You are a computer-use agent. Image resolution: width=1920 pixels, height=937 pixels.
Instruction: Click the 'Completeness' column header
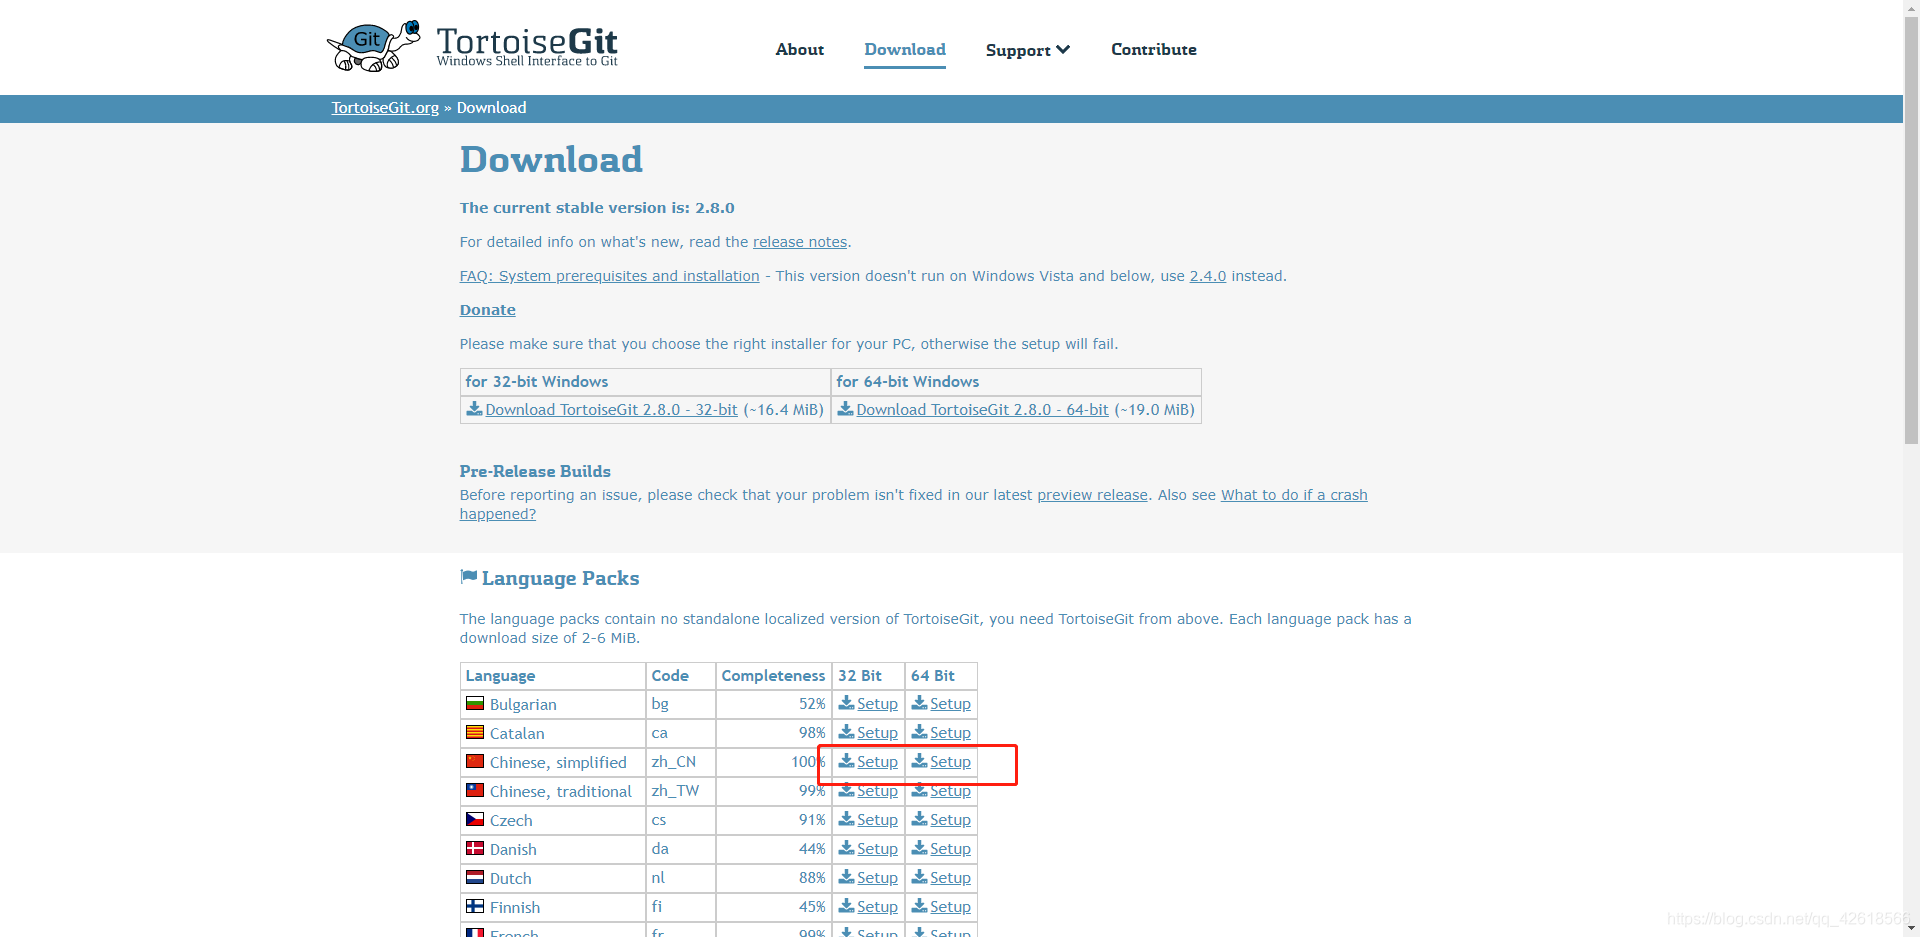click(773, 676)
